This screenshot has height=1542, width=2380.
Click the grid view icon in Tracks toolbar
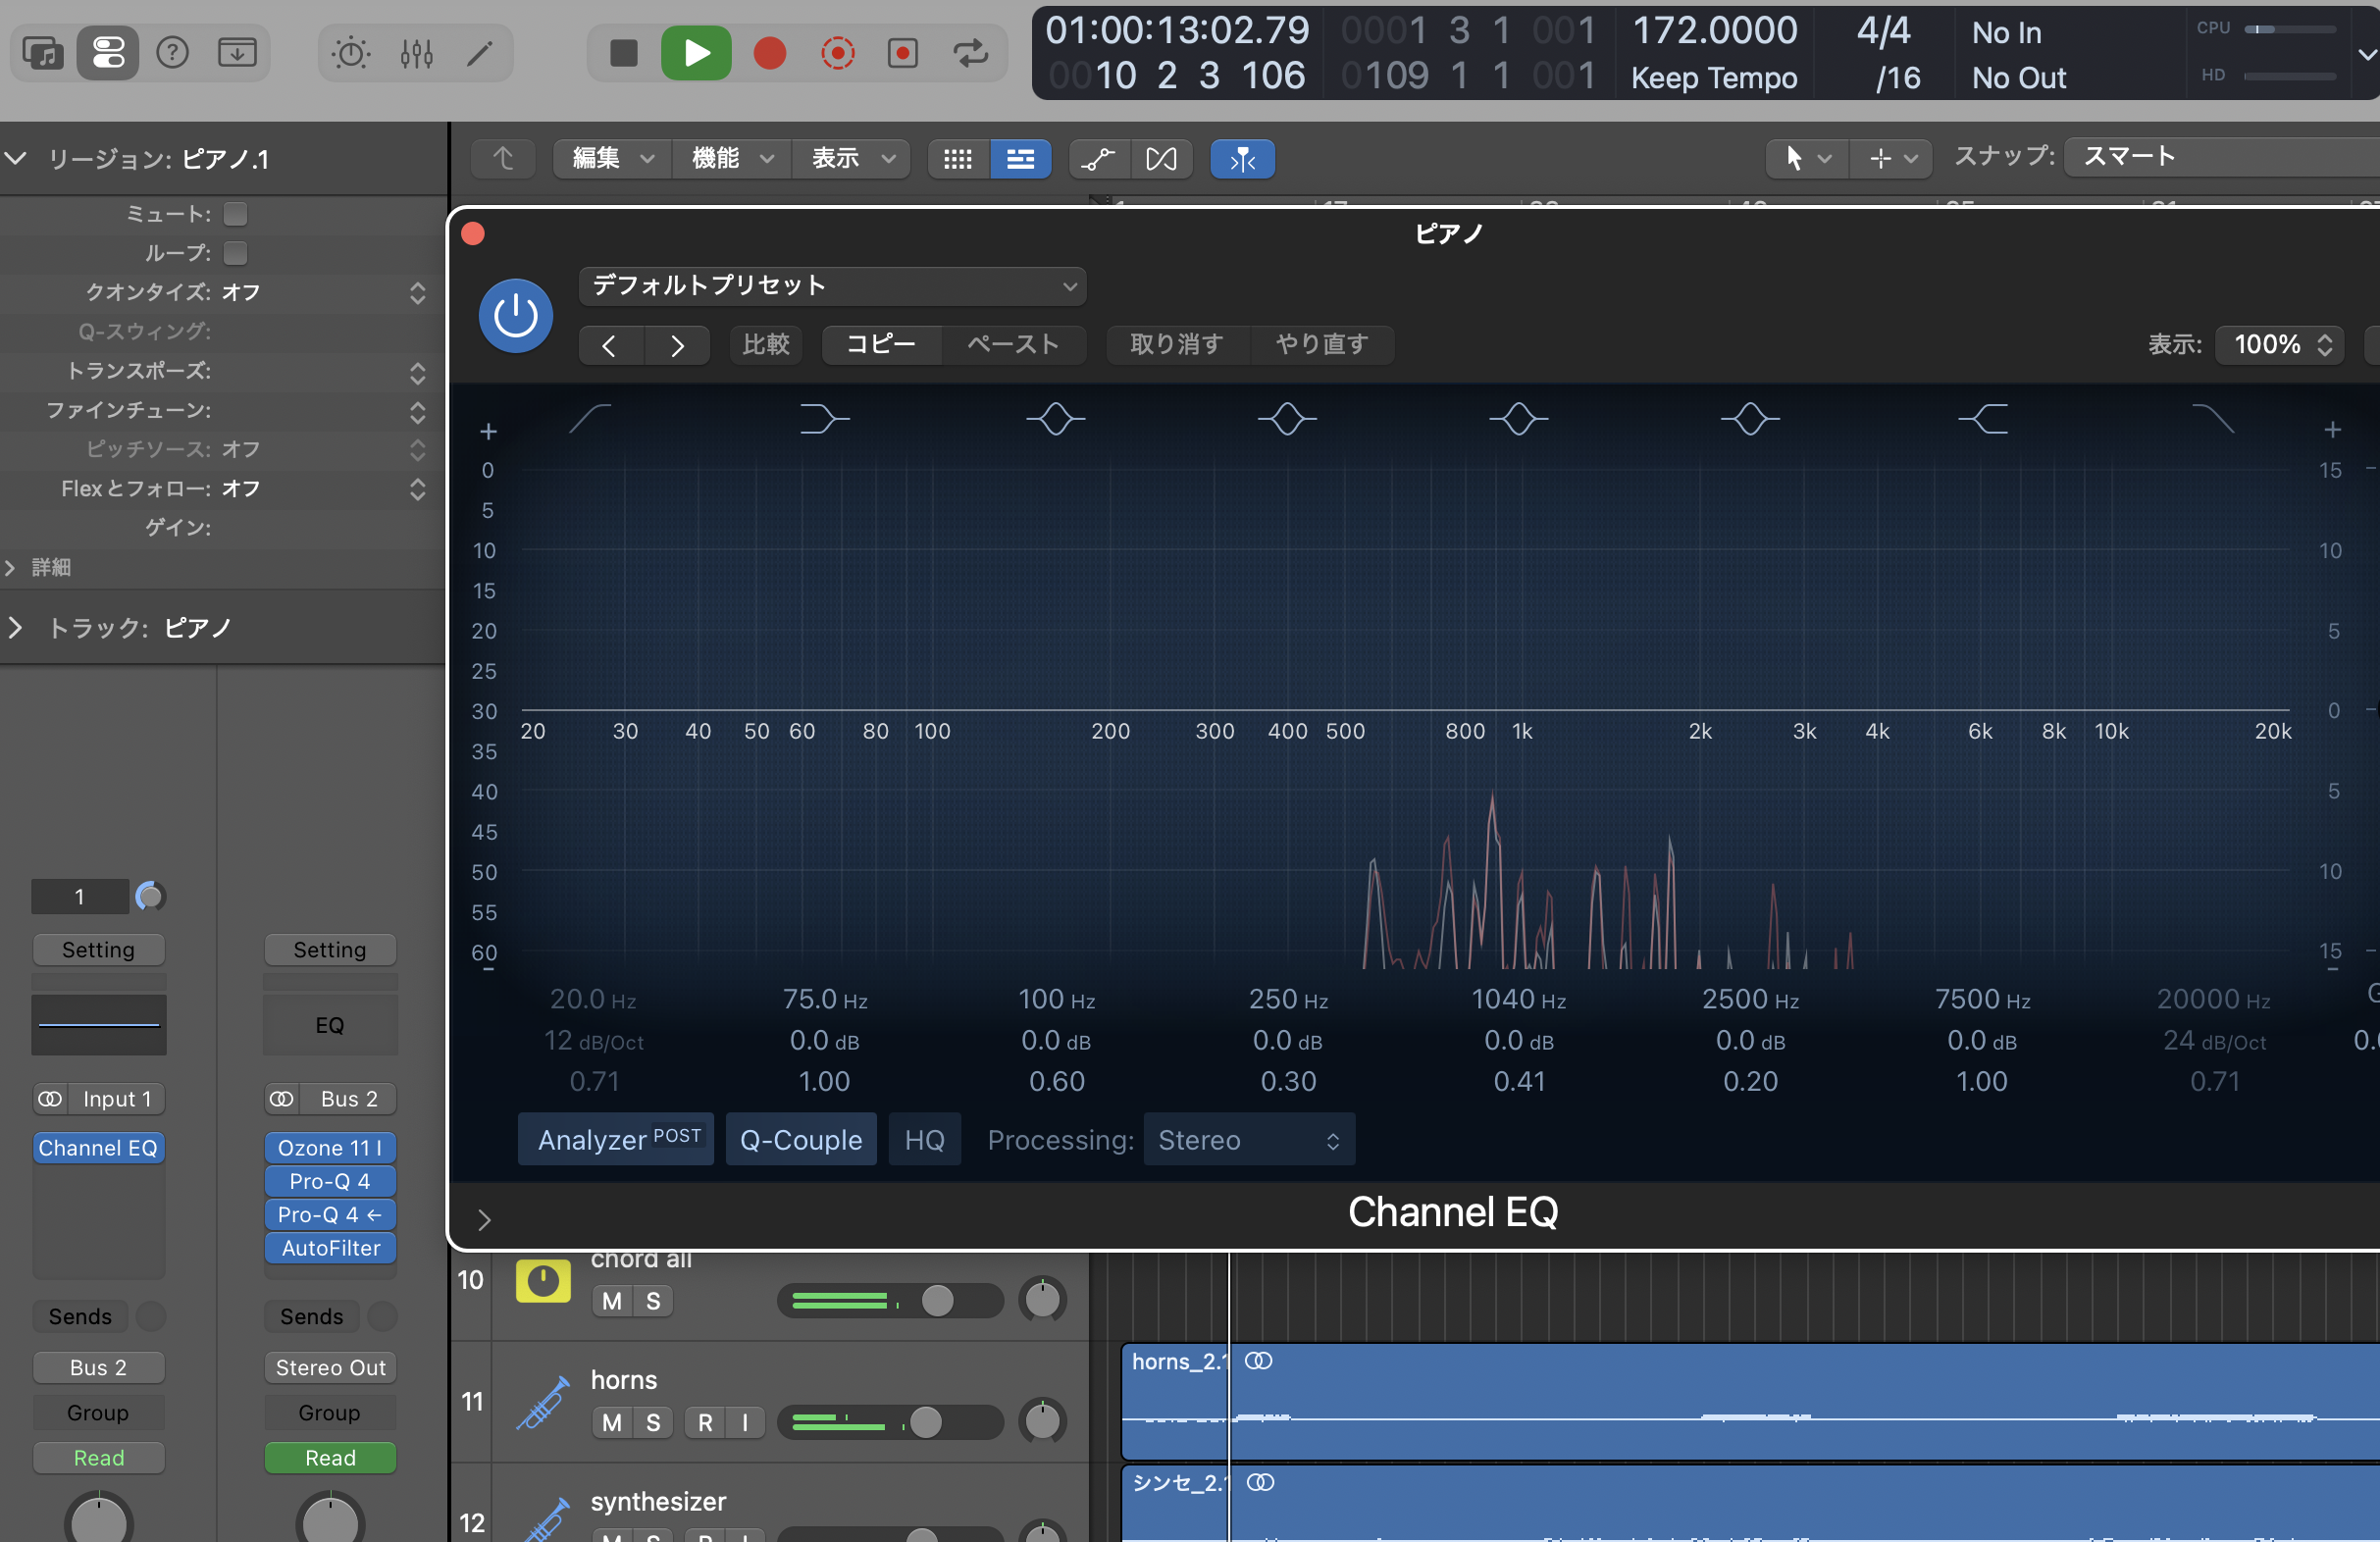958,158
